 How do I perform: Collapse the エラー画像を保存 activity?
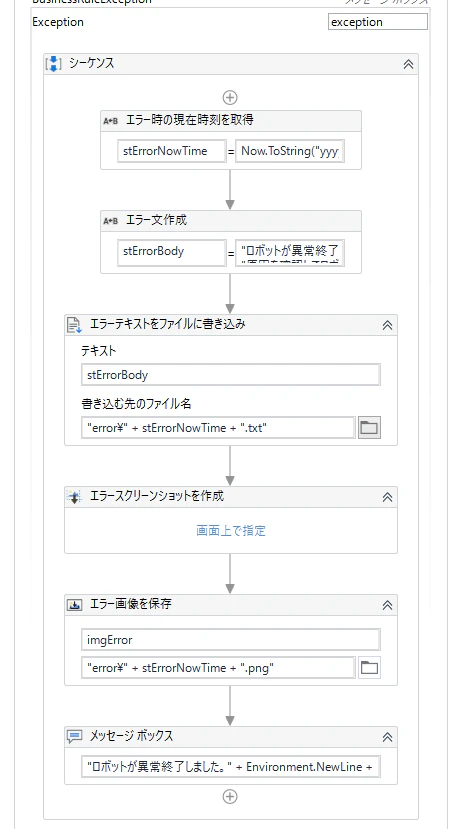tap(387, 605)
